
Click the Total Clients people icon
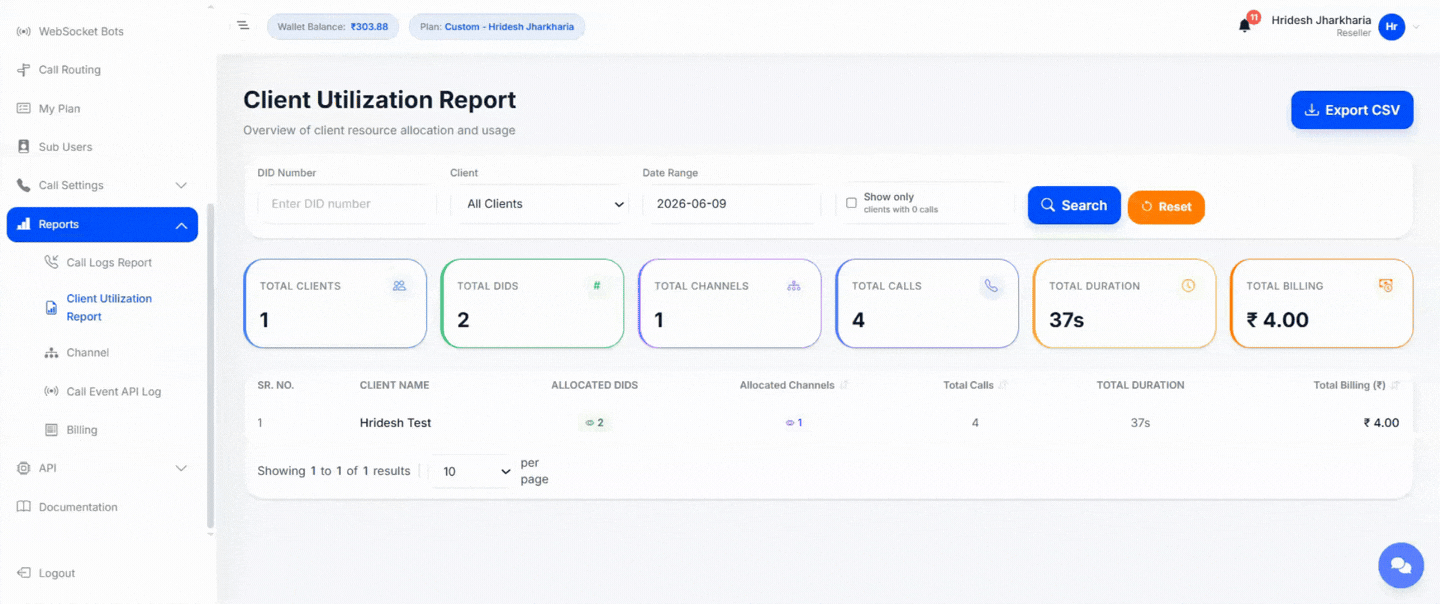coord(400,286)
